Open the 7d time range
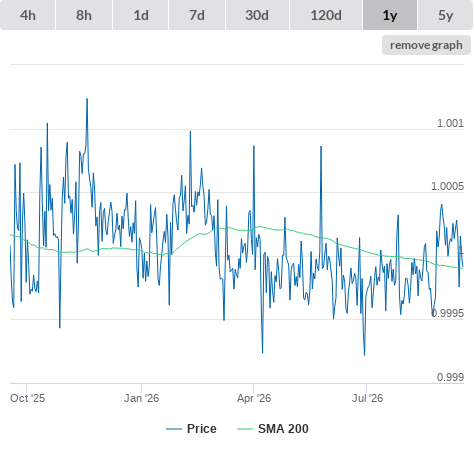Screen dimensions: 474x455 (197, 15)
